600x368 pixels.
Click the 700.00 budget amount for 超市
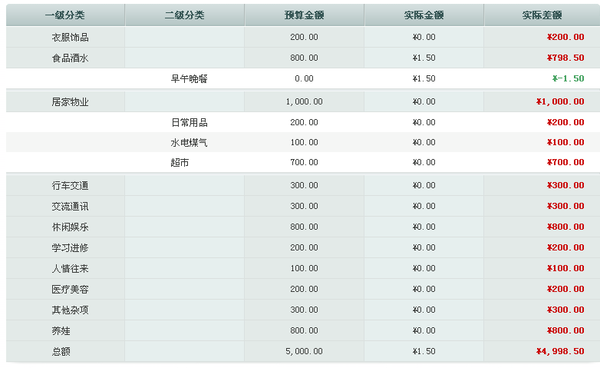click(304, 162)
